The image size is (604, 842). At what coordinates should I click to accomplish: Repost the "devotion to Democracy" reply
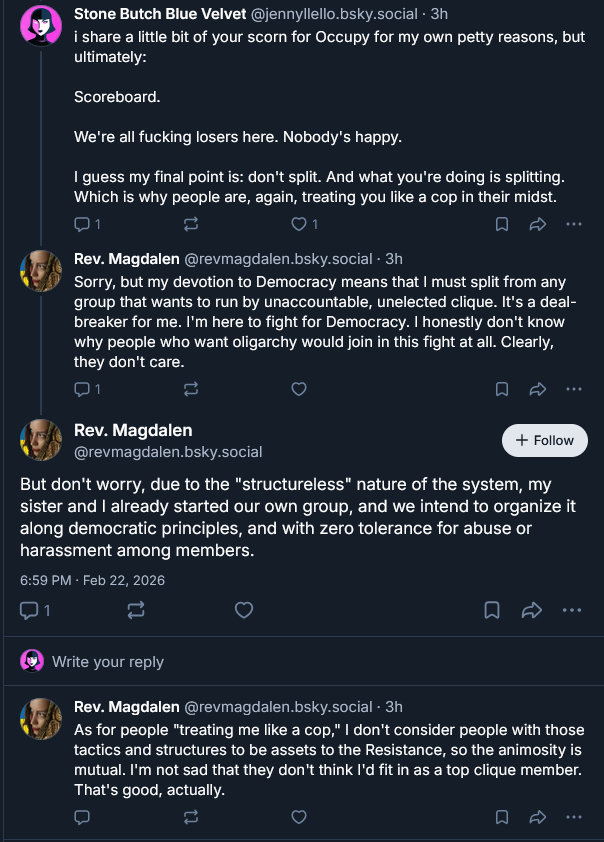pos(191,388)
